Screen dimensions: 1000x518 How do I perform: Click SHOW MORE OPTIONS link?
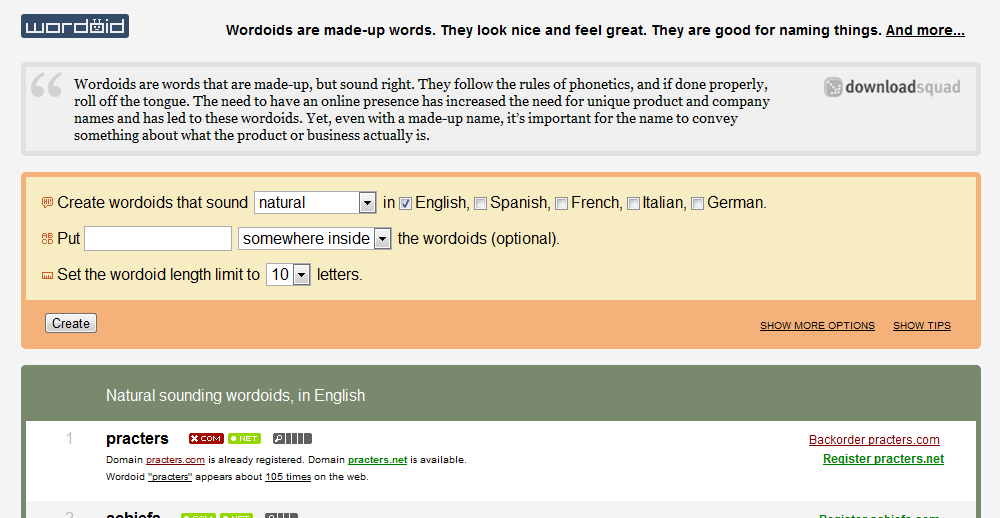pos(817,325)
